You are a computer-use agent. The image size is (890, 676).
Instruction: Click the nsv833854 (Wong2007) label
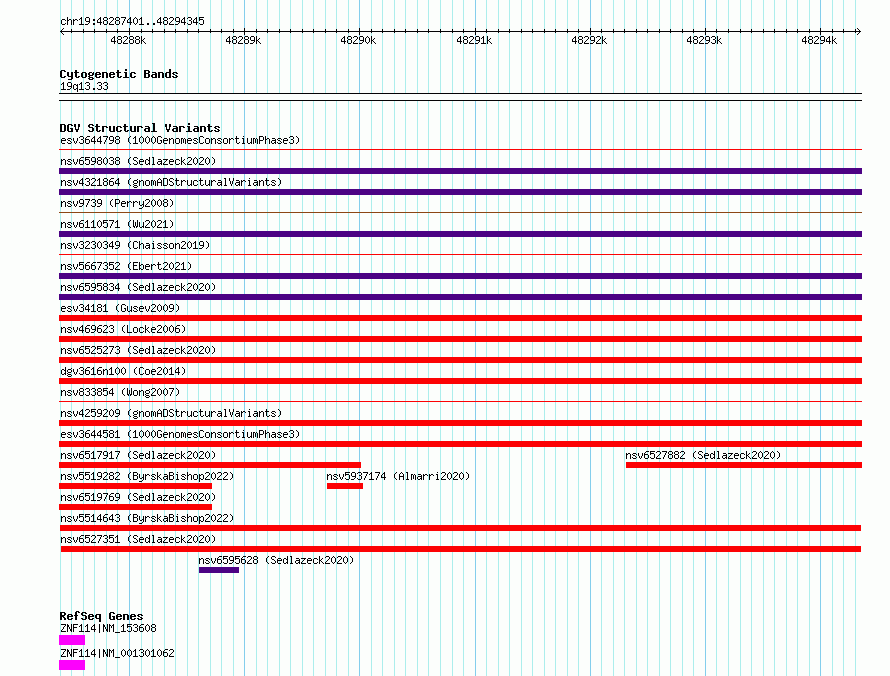120,392
